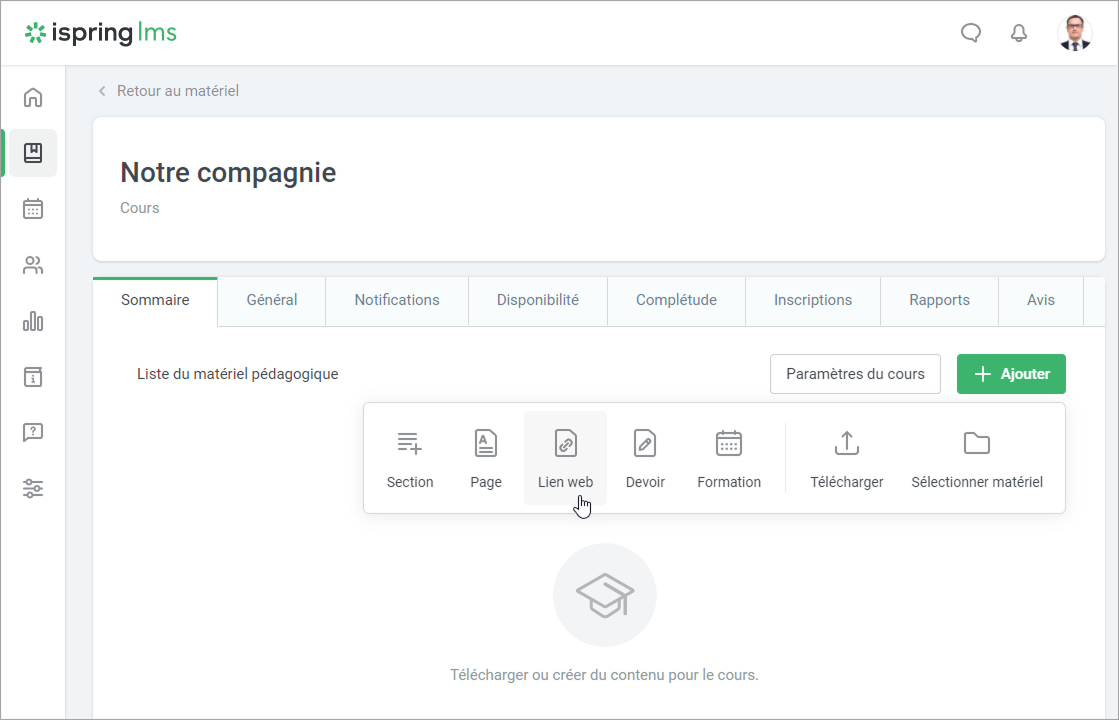Image resolution: width=1119 pixels, height=720 pixels.
Task: Open the notifications bell icon
Action: [x=1019, y=33]
